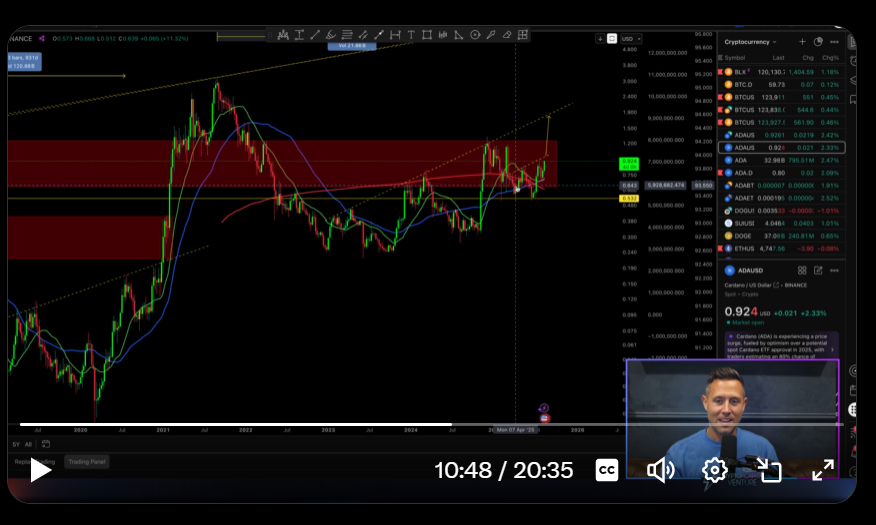Enter fullscreen mode
Image resolution: width=876 pixels, height=525 pixels.
(x=823, y=470)
